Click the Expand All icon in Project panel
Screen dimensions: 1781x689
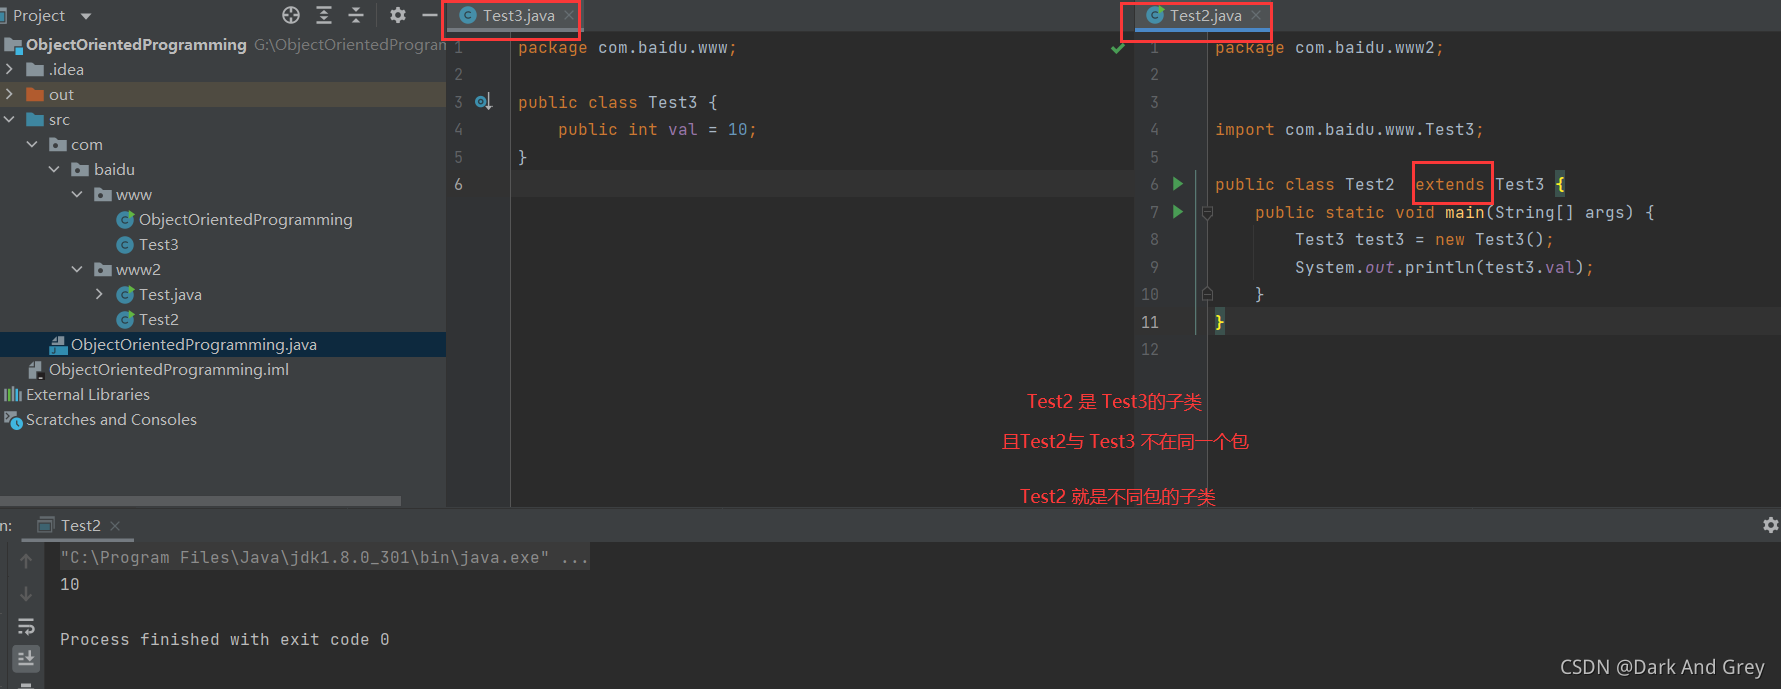coord(324,15)
